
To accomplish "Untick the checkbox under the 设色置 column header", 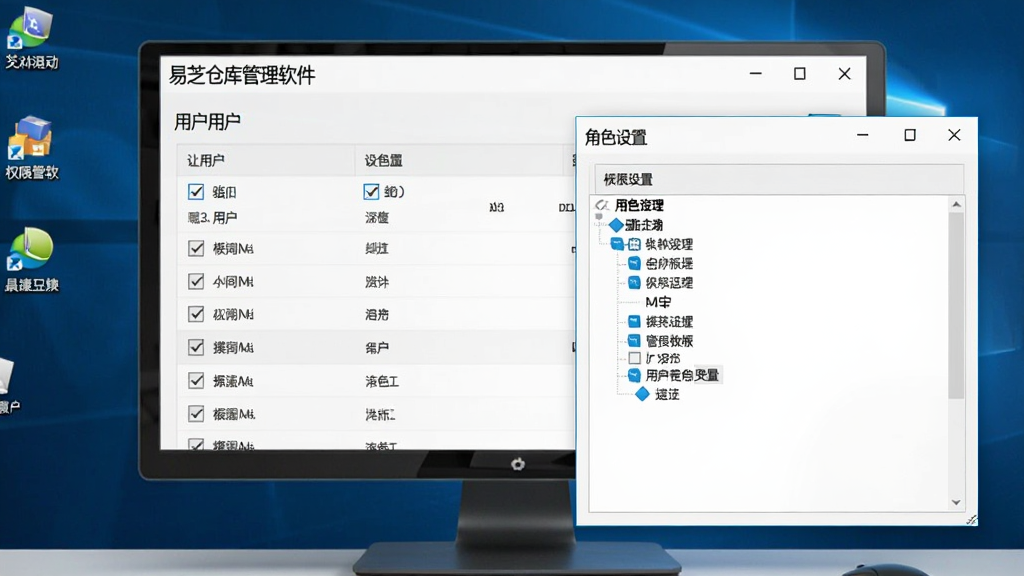I will tap(371, 191).
